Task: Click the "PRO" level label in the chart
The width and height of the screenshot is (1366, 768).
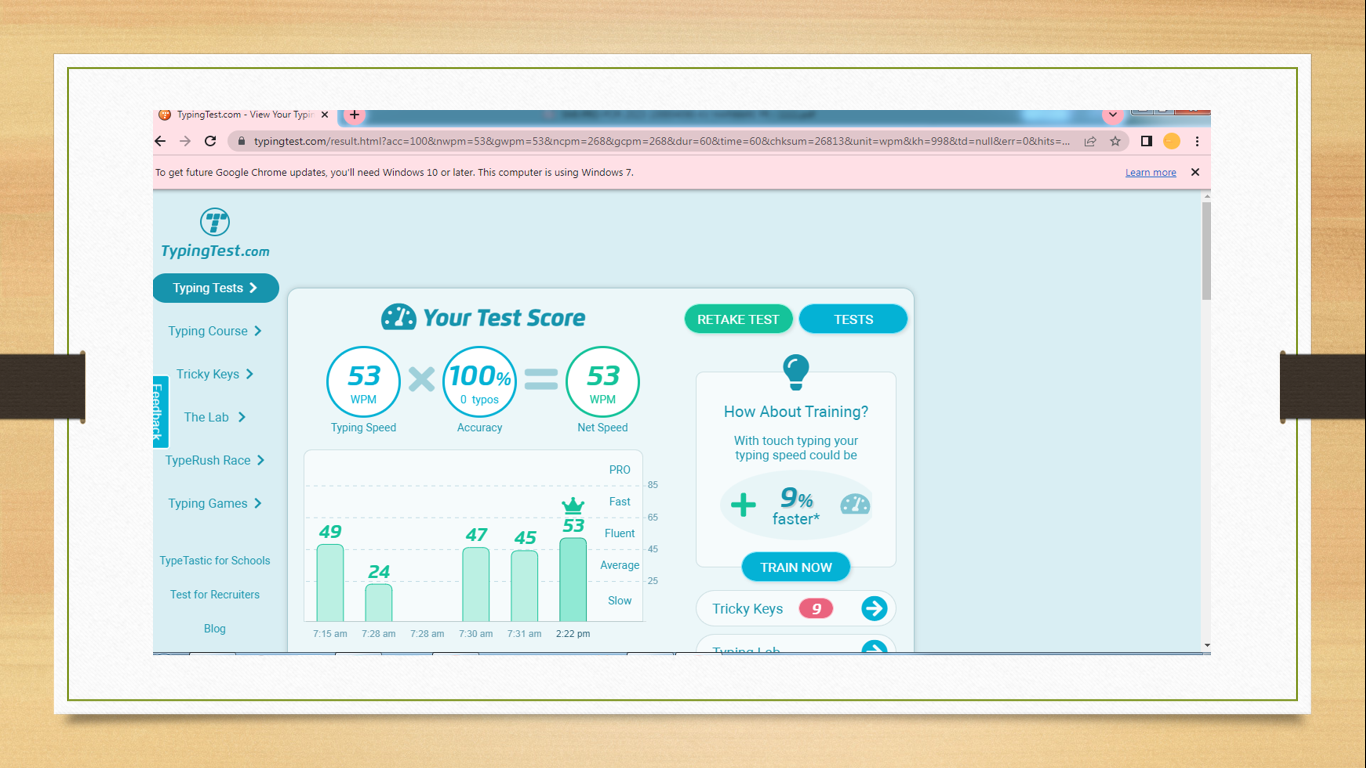Action: [620, 470]
